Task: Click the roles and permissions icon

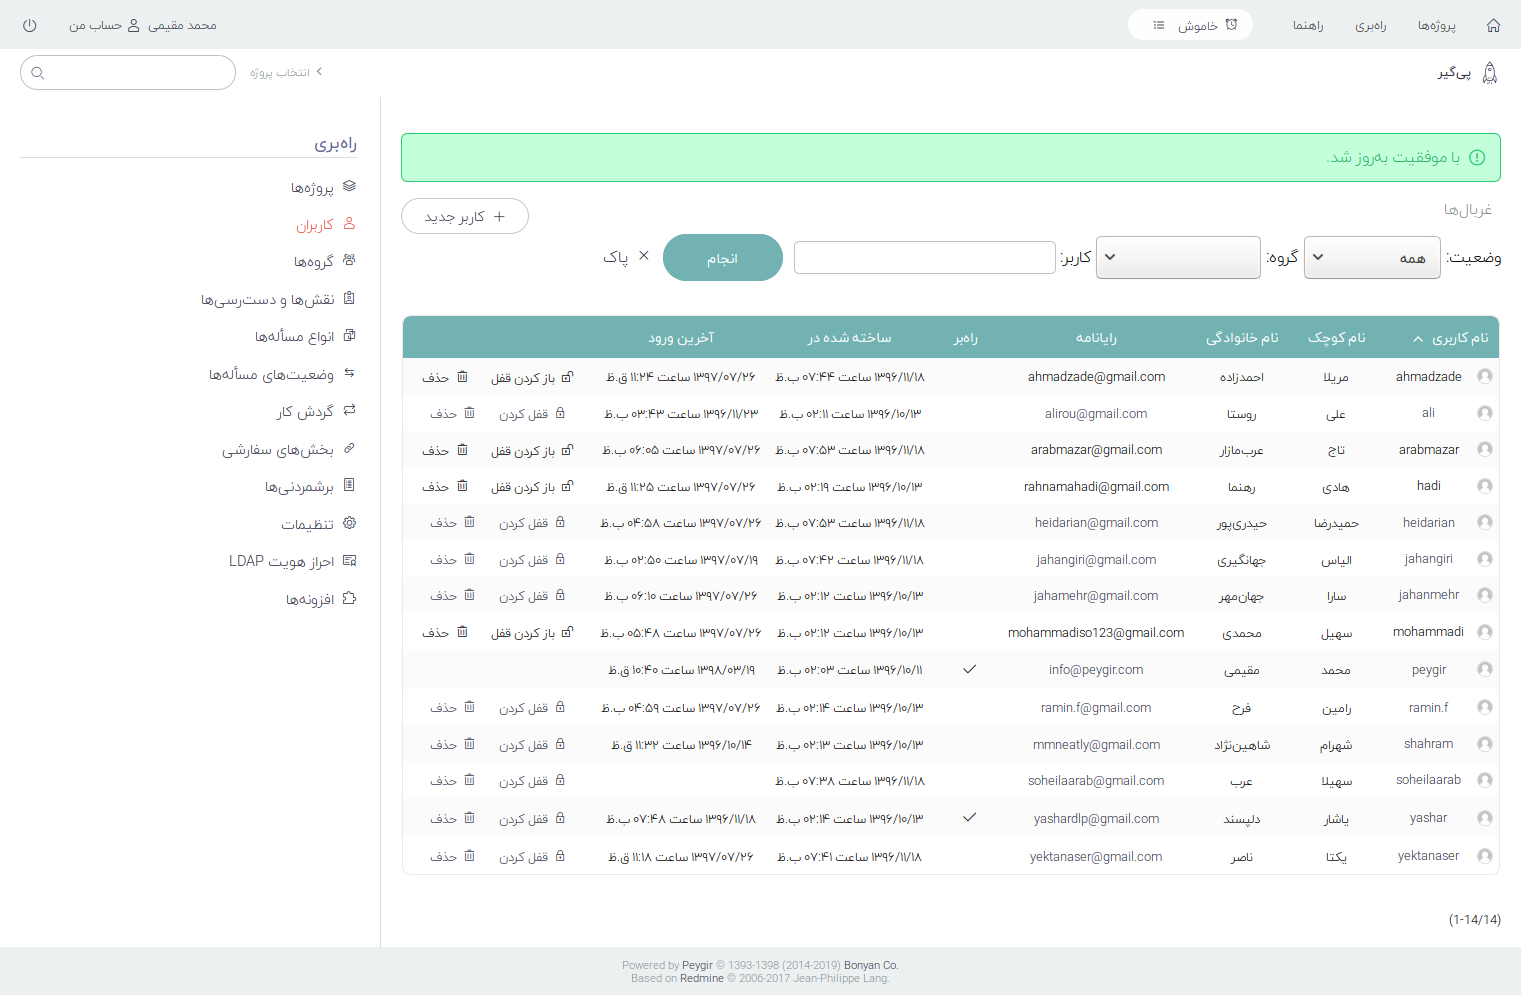Action: 349,298
